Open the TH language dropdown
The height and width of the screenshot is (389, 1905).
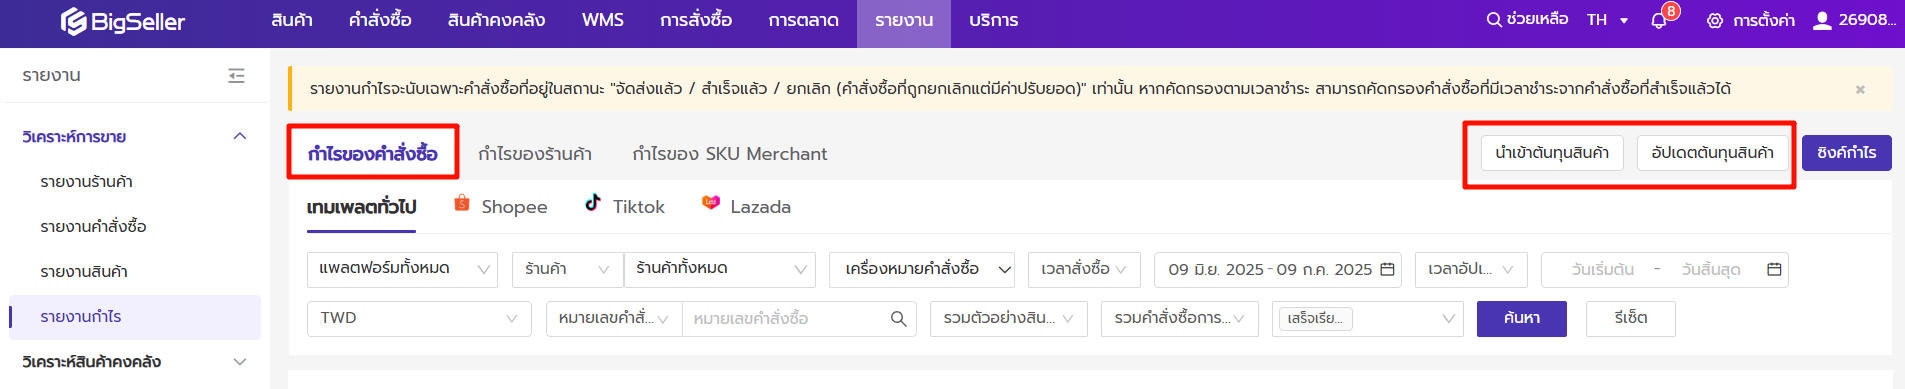[1608, 20]
